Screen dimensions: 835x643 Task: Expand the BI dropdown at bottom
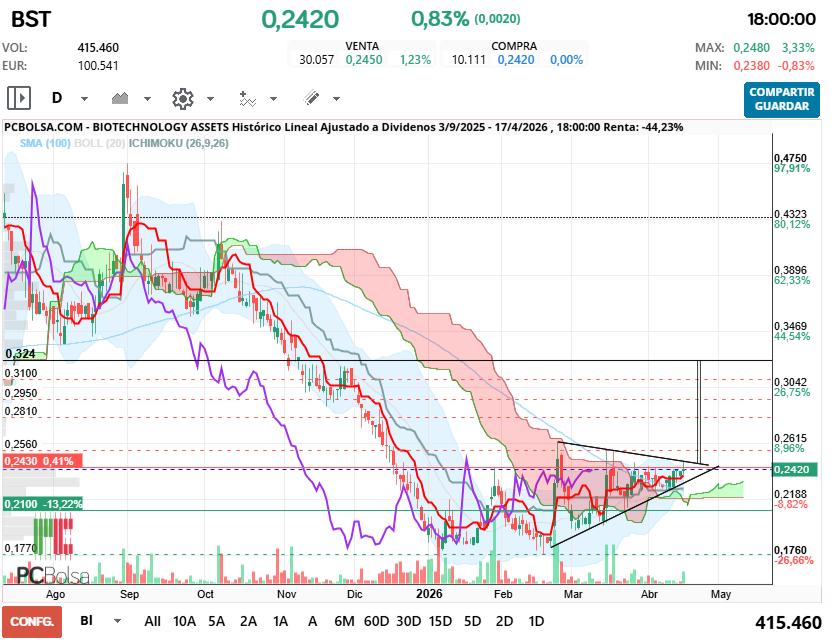click(x=120, y=620)
